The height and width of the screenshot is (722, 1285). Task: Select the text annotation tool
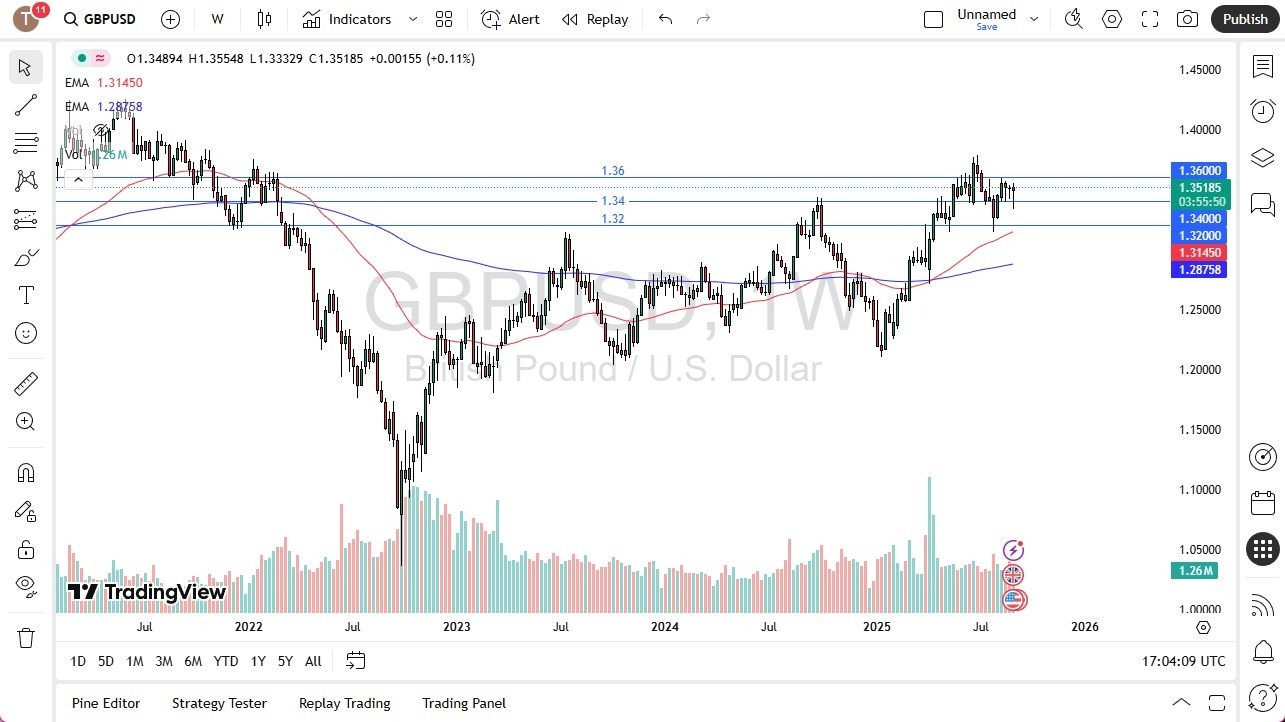click(26, 295)
